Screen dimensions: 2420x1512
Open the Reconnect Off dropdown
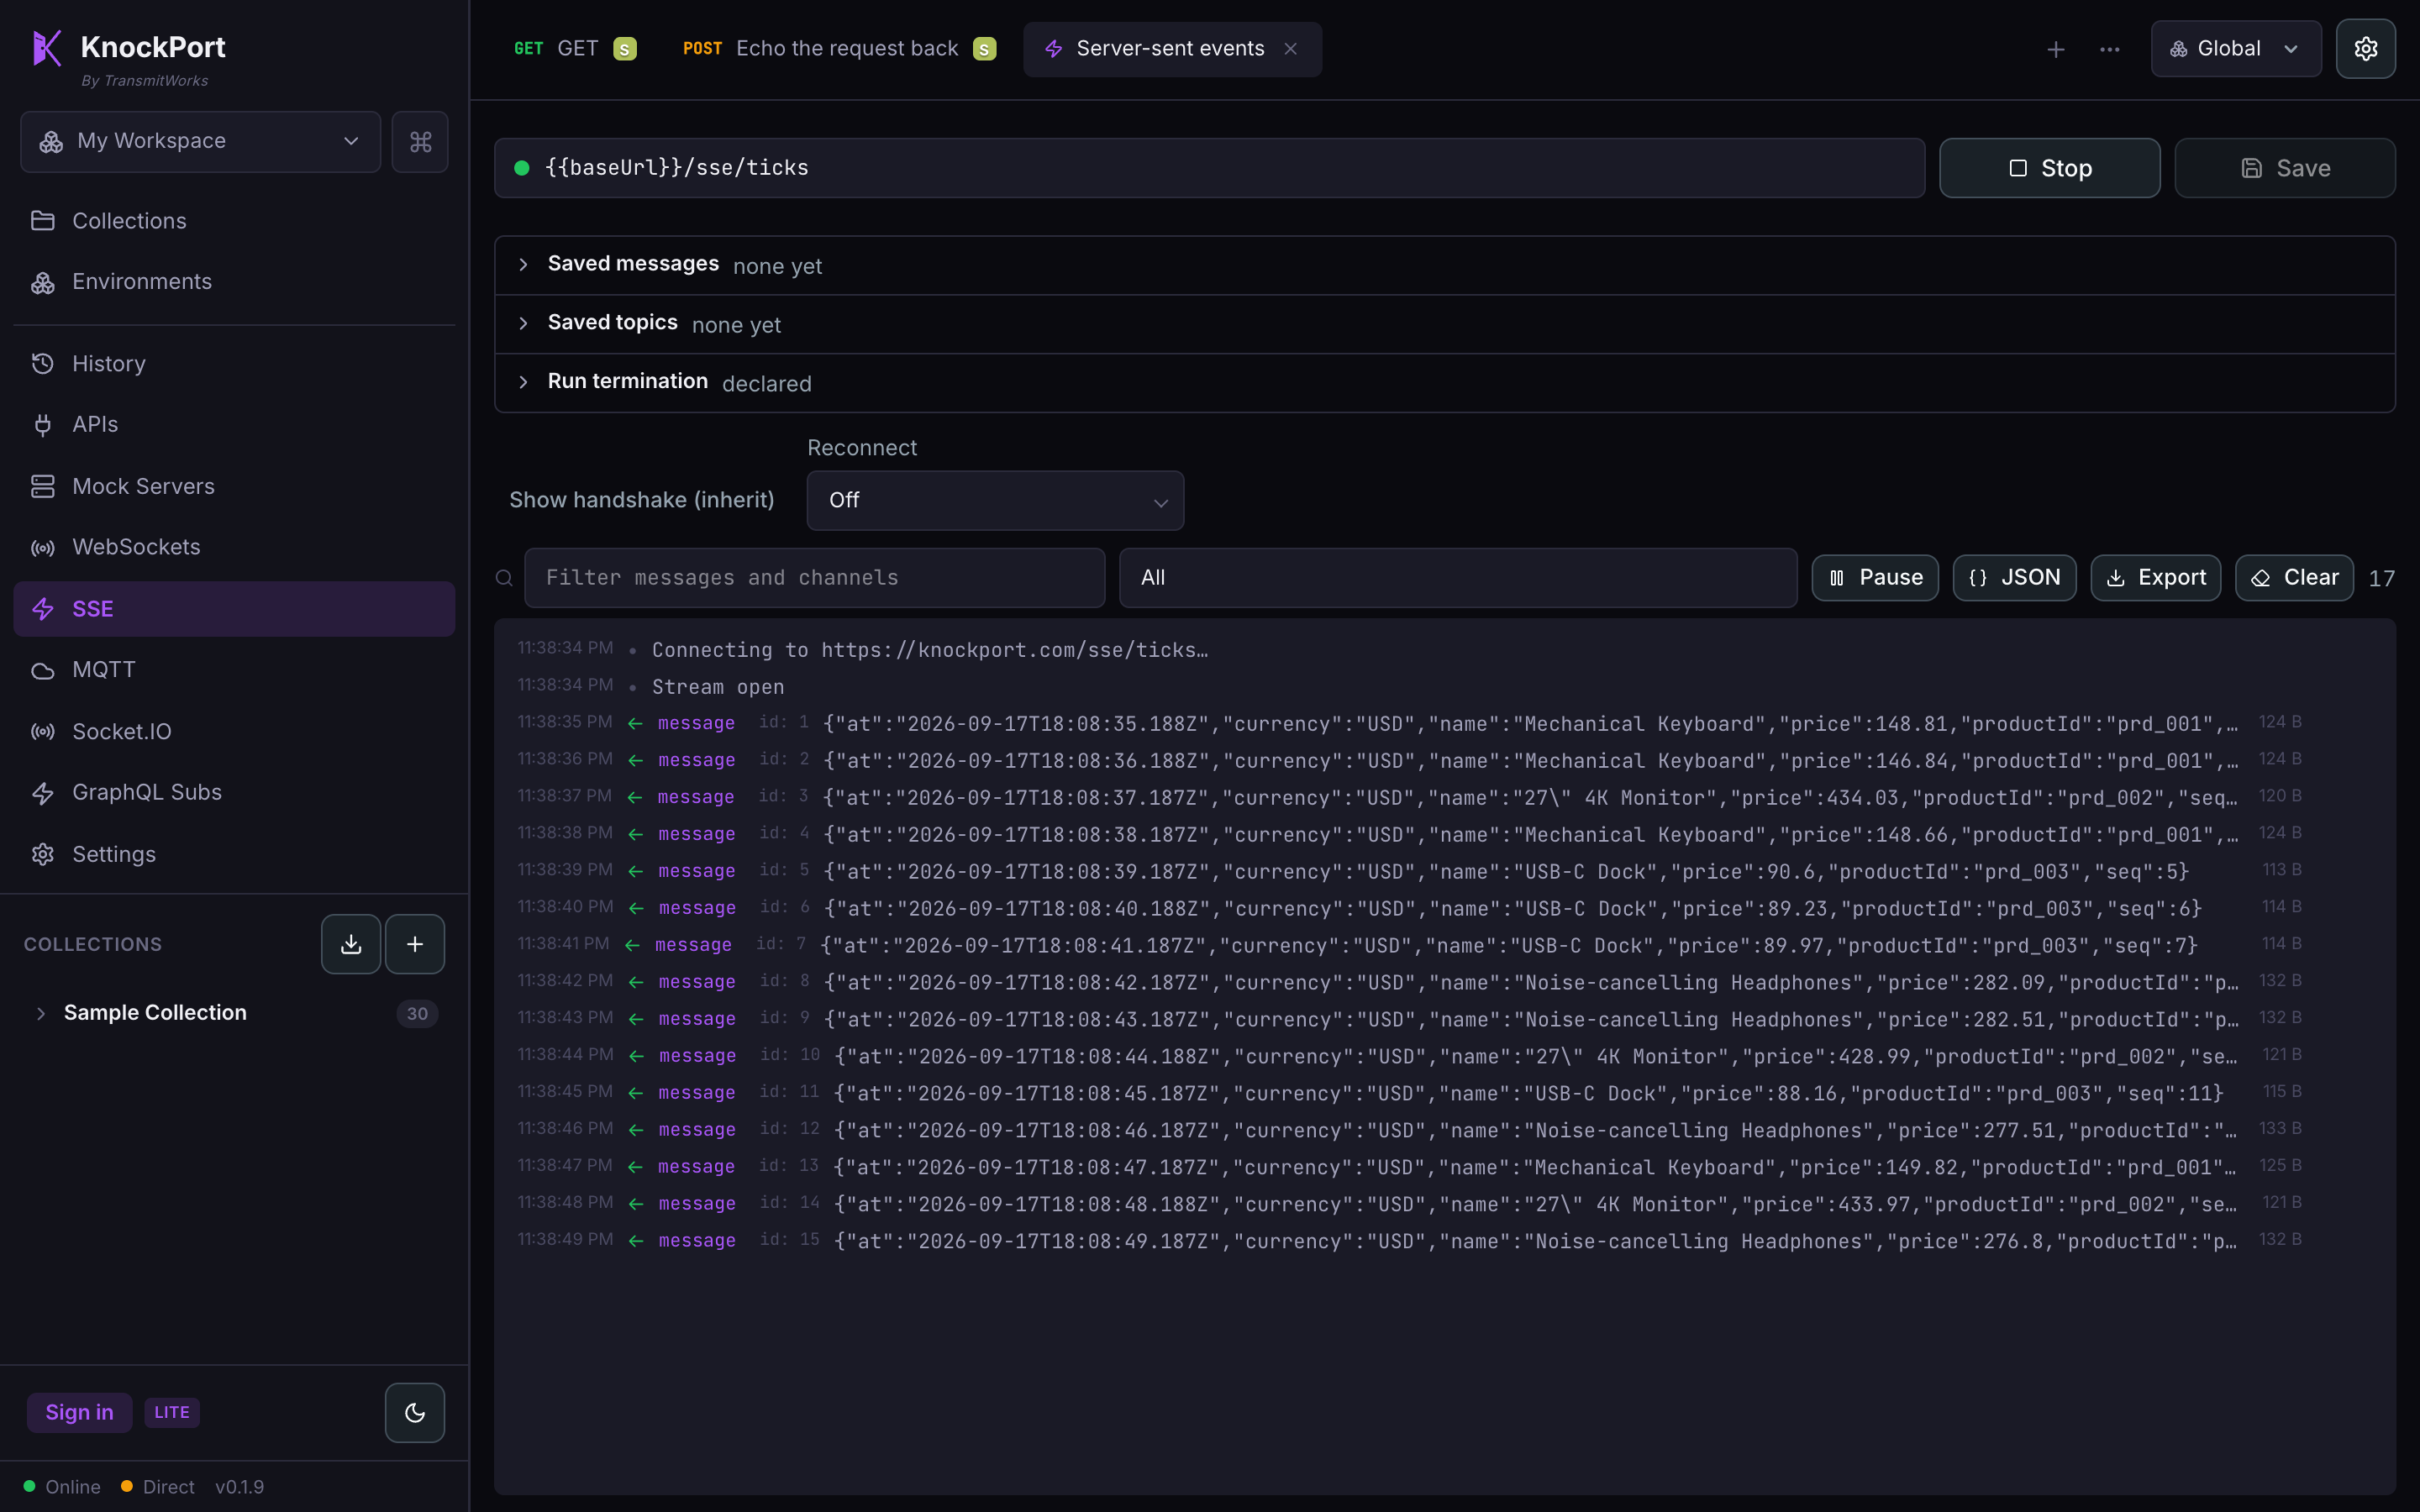[995, 500]
